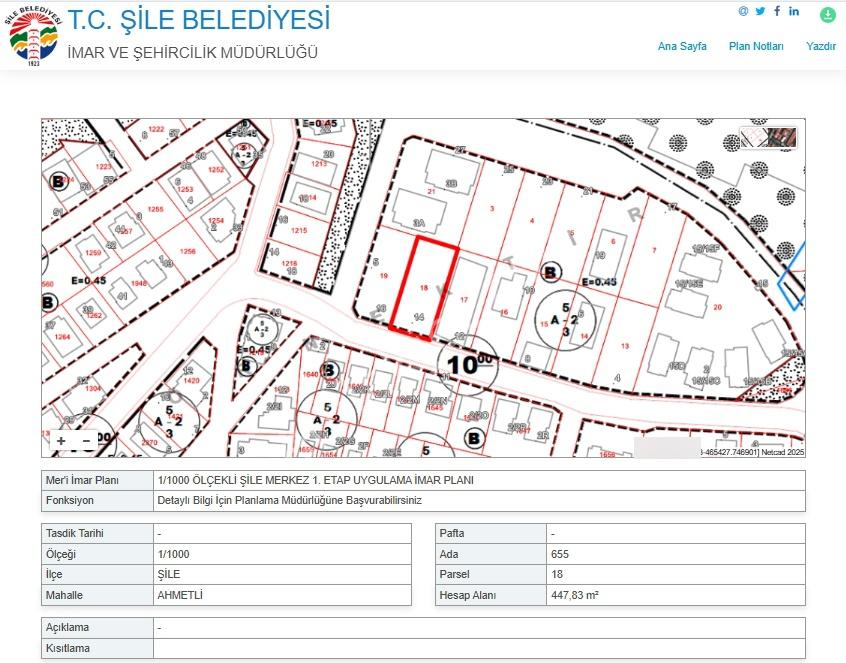Zoom out the map with minus button
The width and height of the screenshot is (846, 663).
click(x=87, y=441)
